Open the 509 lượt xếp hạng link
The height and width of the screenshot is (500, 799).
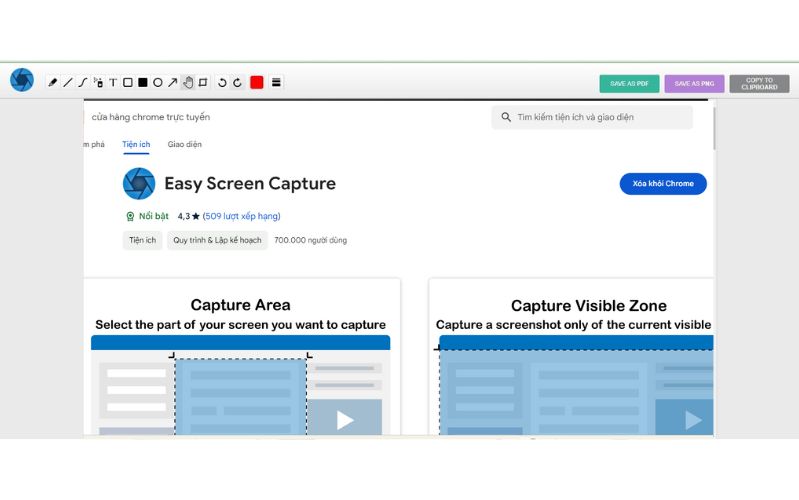click(242, 216)
